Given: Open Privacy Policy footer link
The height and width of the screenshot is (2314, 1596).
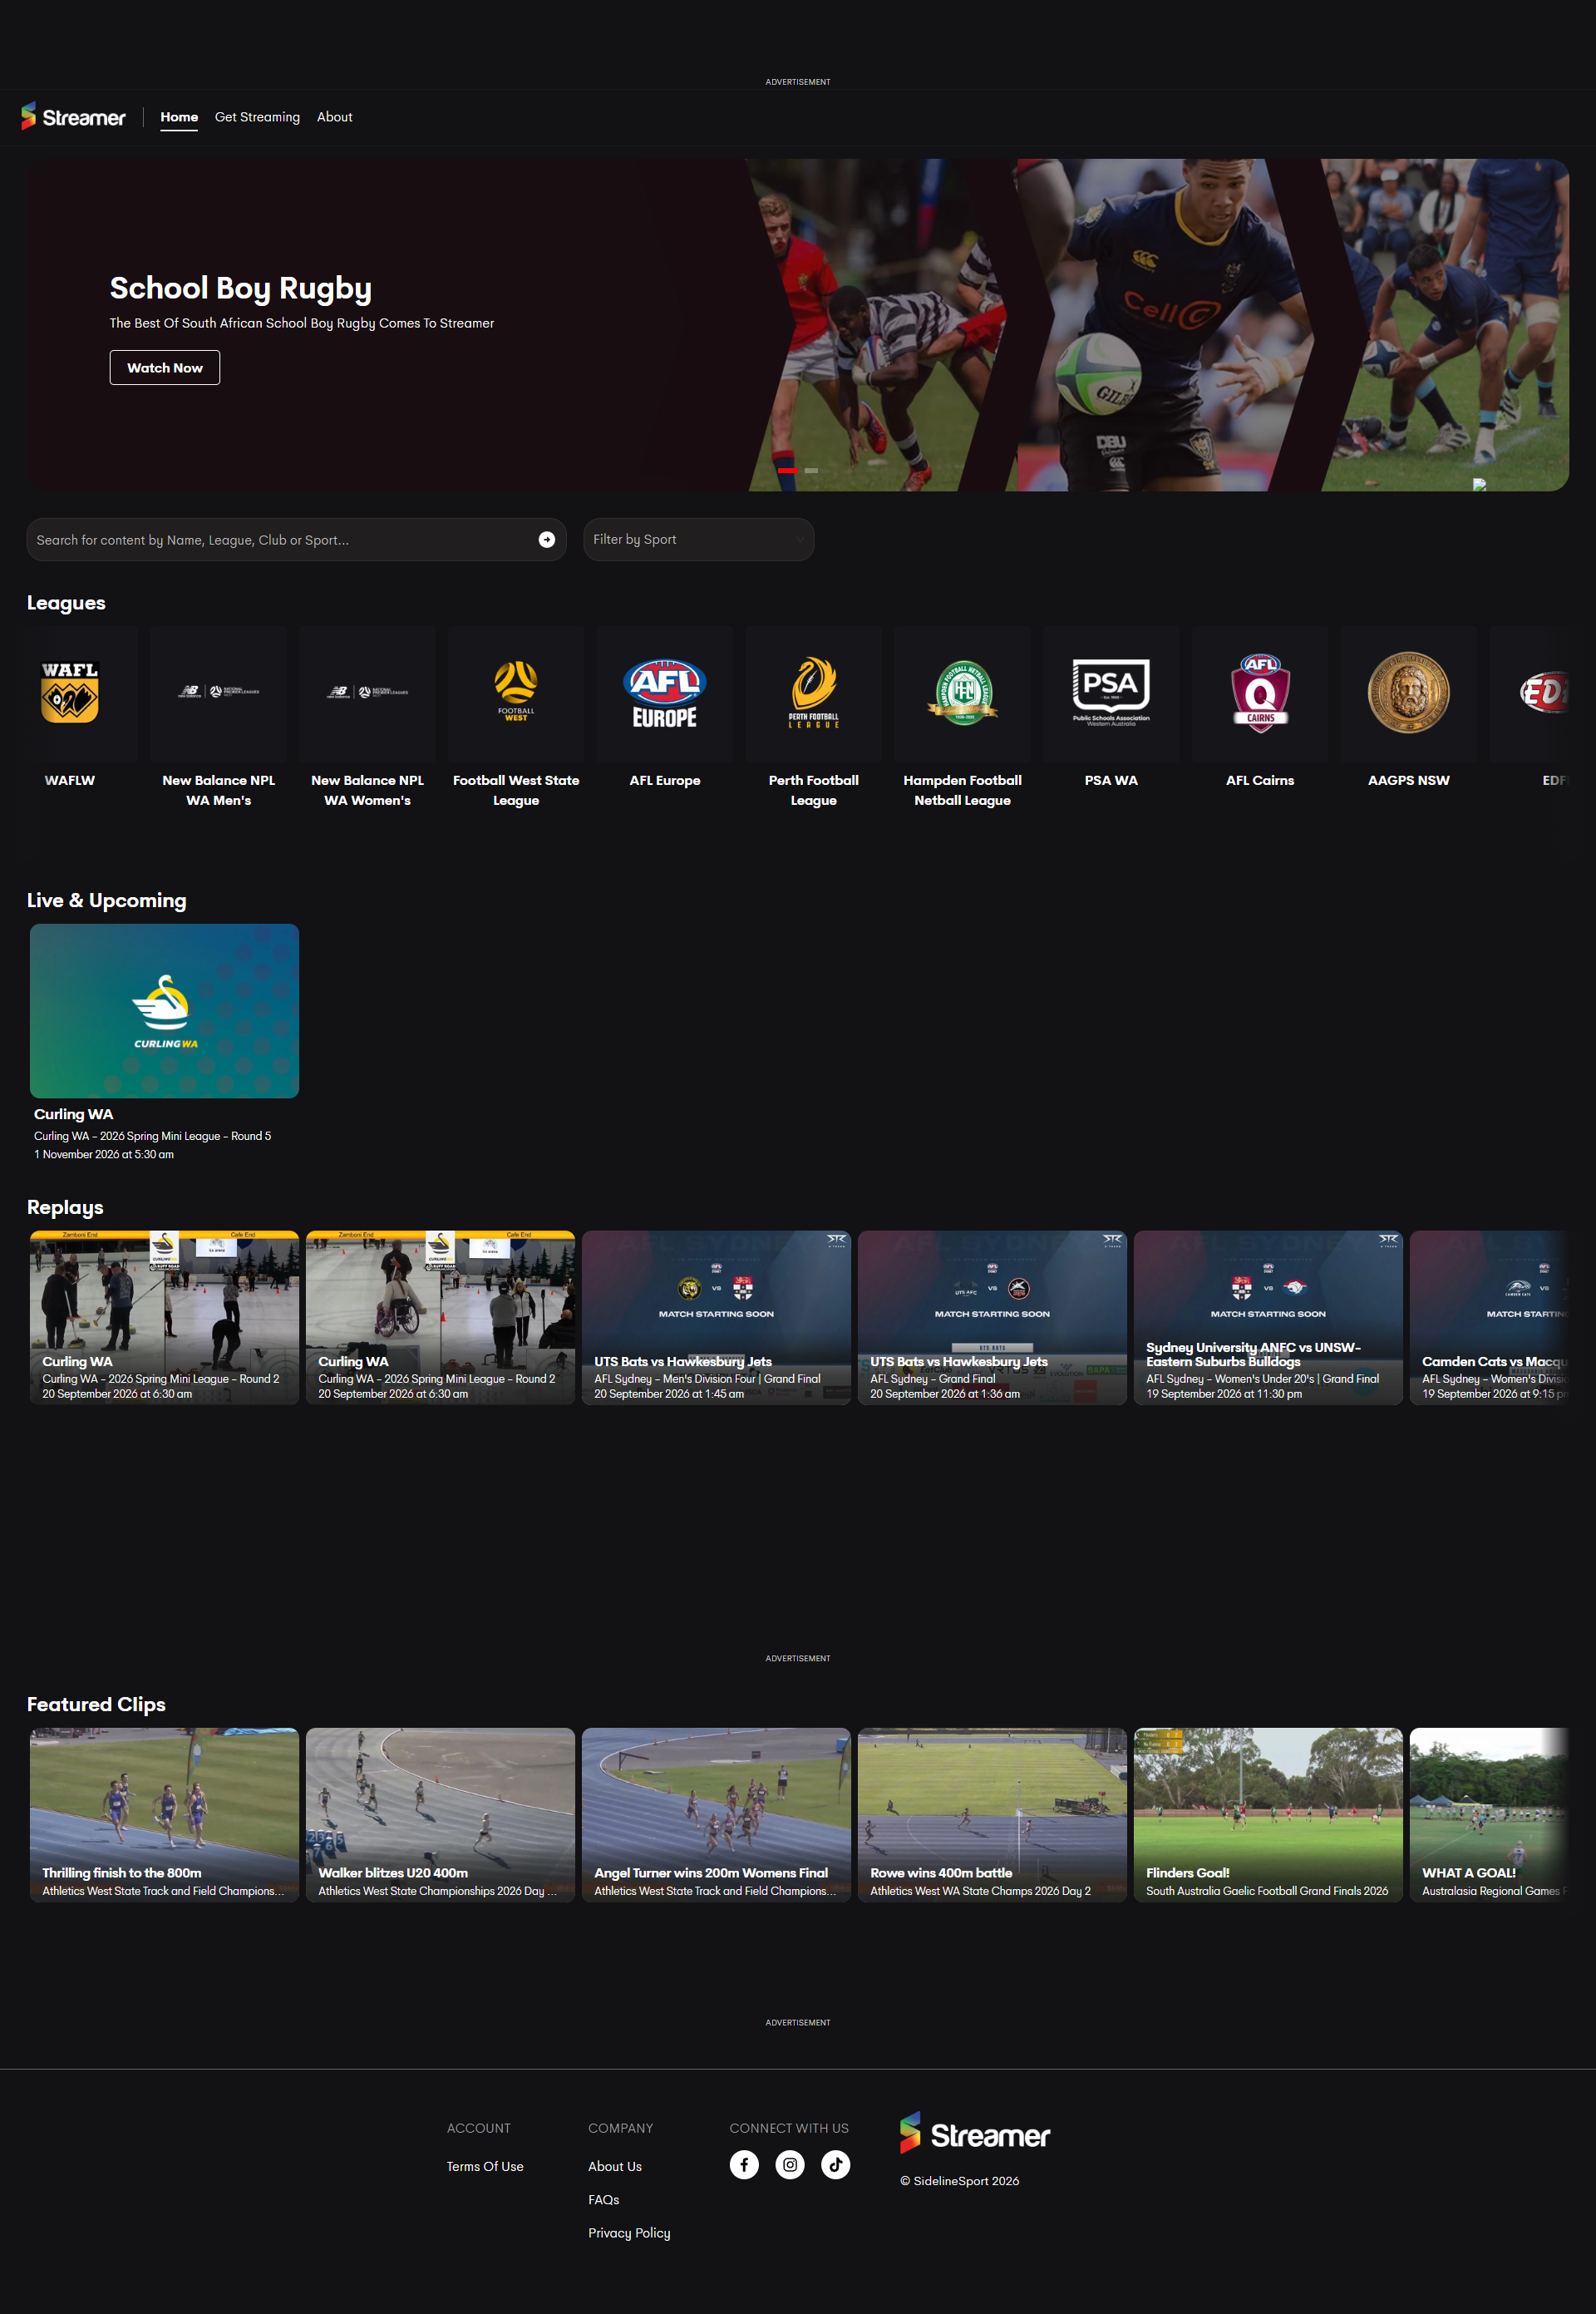Looking at the screenshot, I should (x=629, y=2232).
